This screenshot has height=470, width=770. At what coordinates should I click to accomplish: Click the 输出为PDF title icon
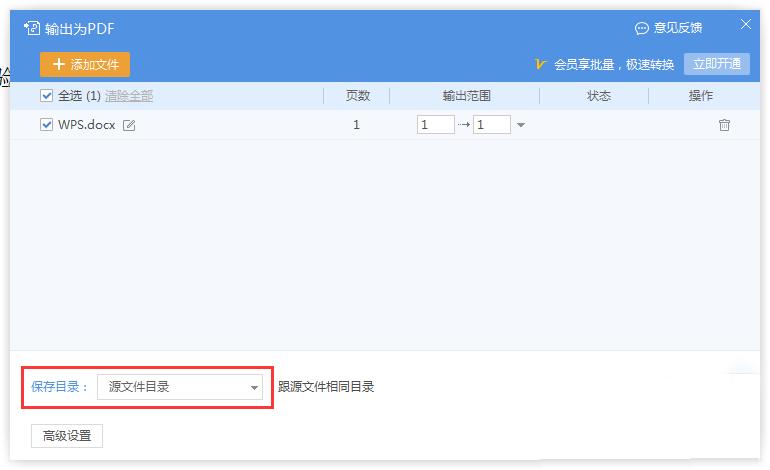coord(32,28)
